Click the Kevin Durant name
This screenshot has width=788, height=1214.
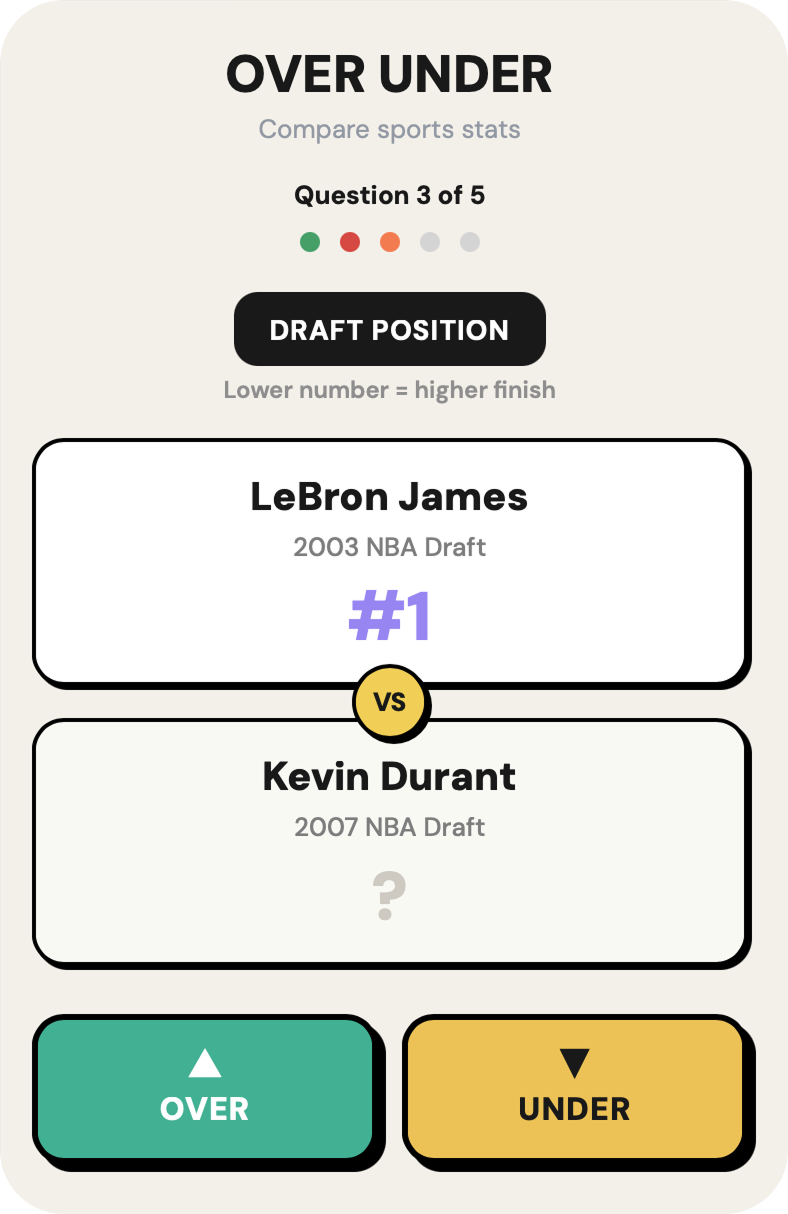coord(390,777)
